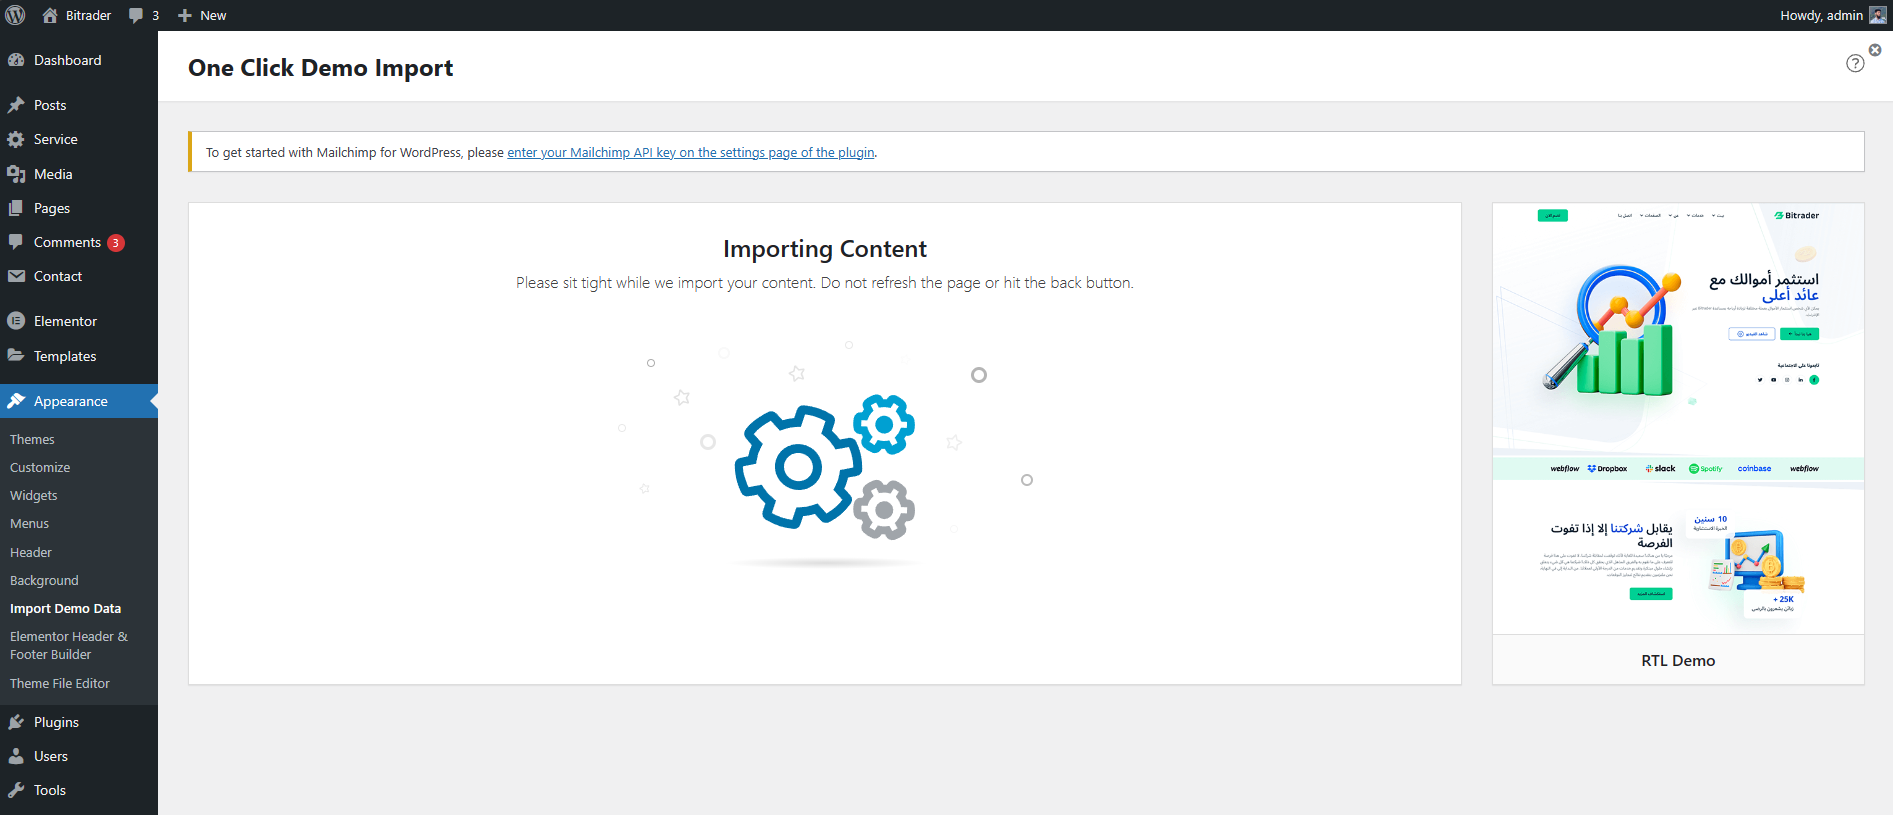Screen dimensions: 1893x815
Task: Expand the Appearance menu section
Action: [x=70, y=401]
